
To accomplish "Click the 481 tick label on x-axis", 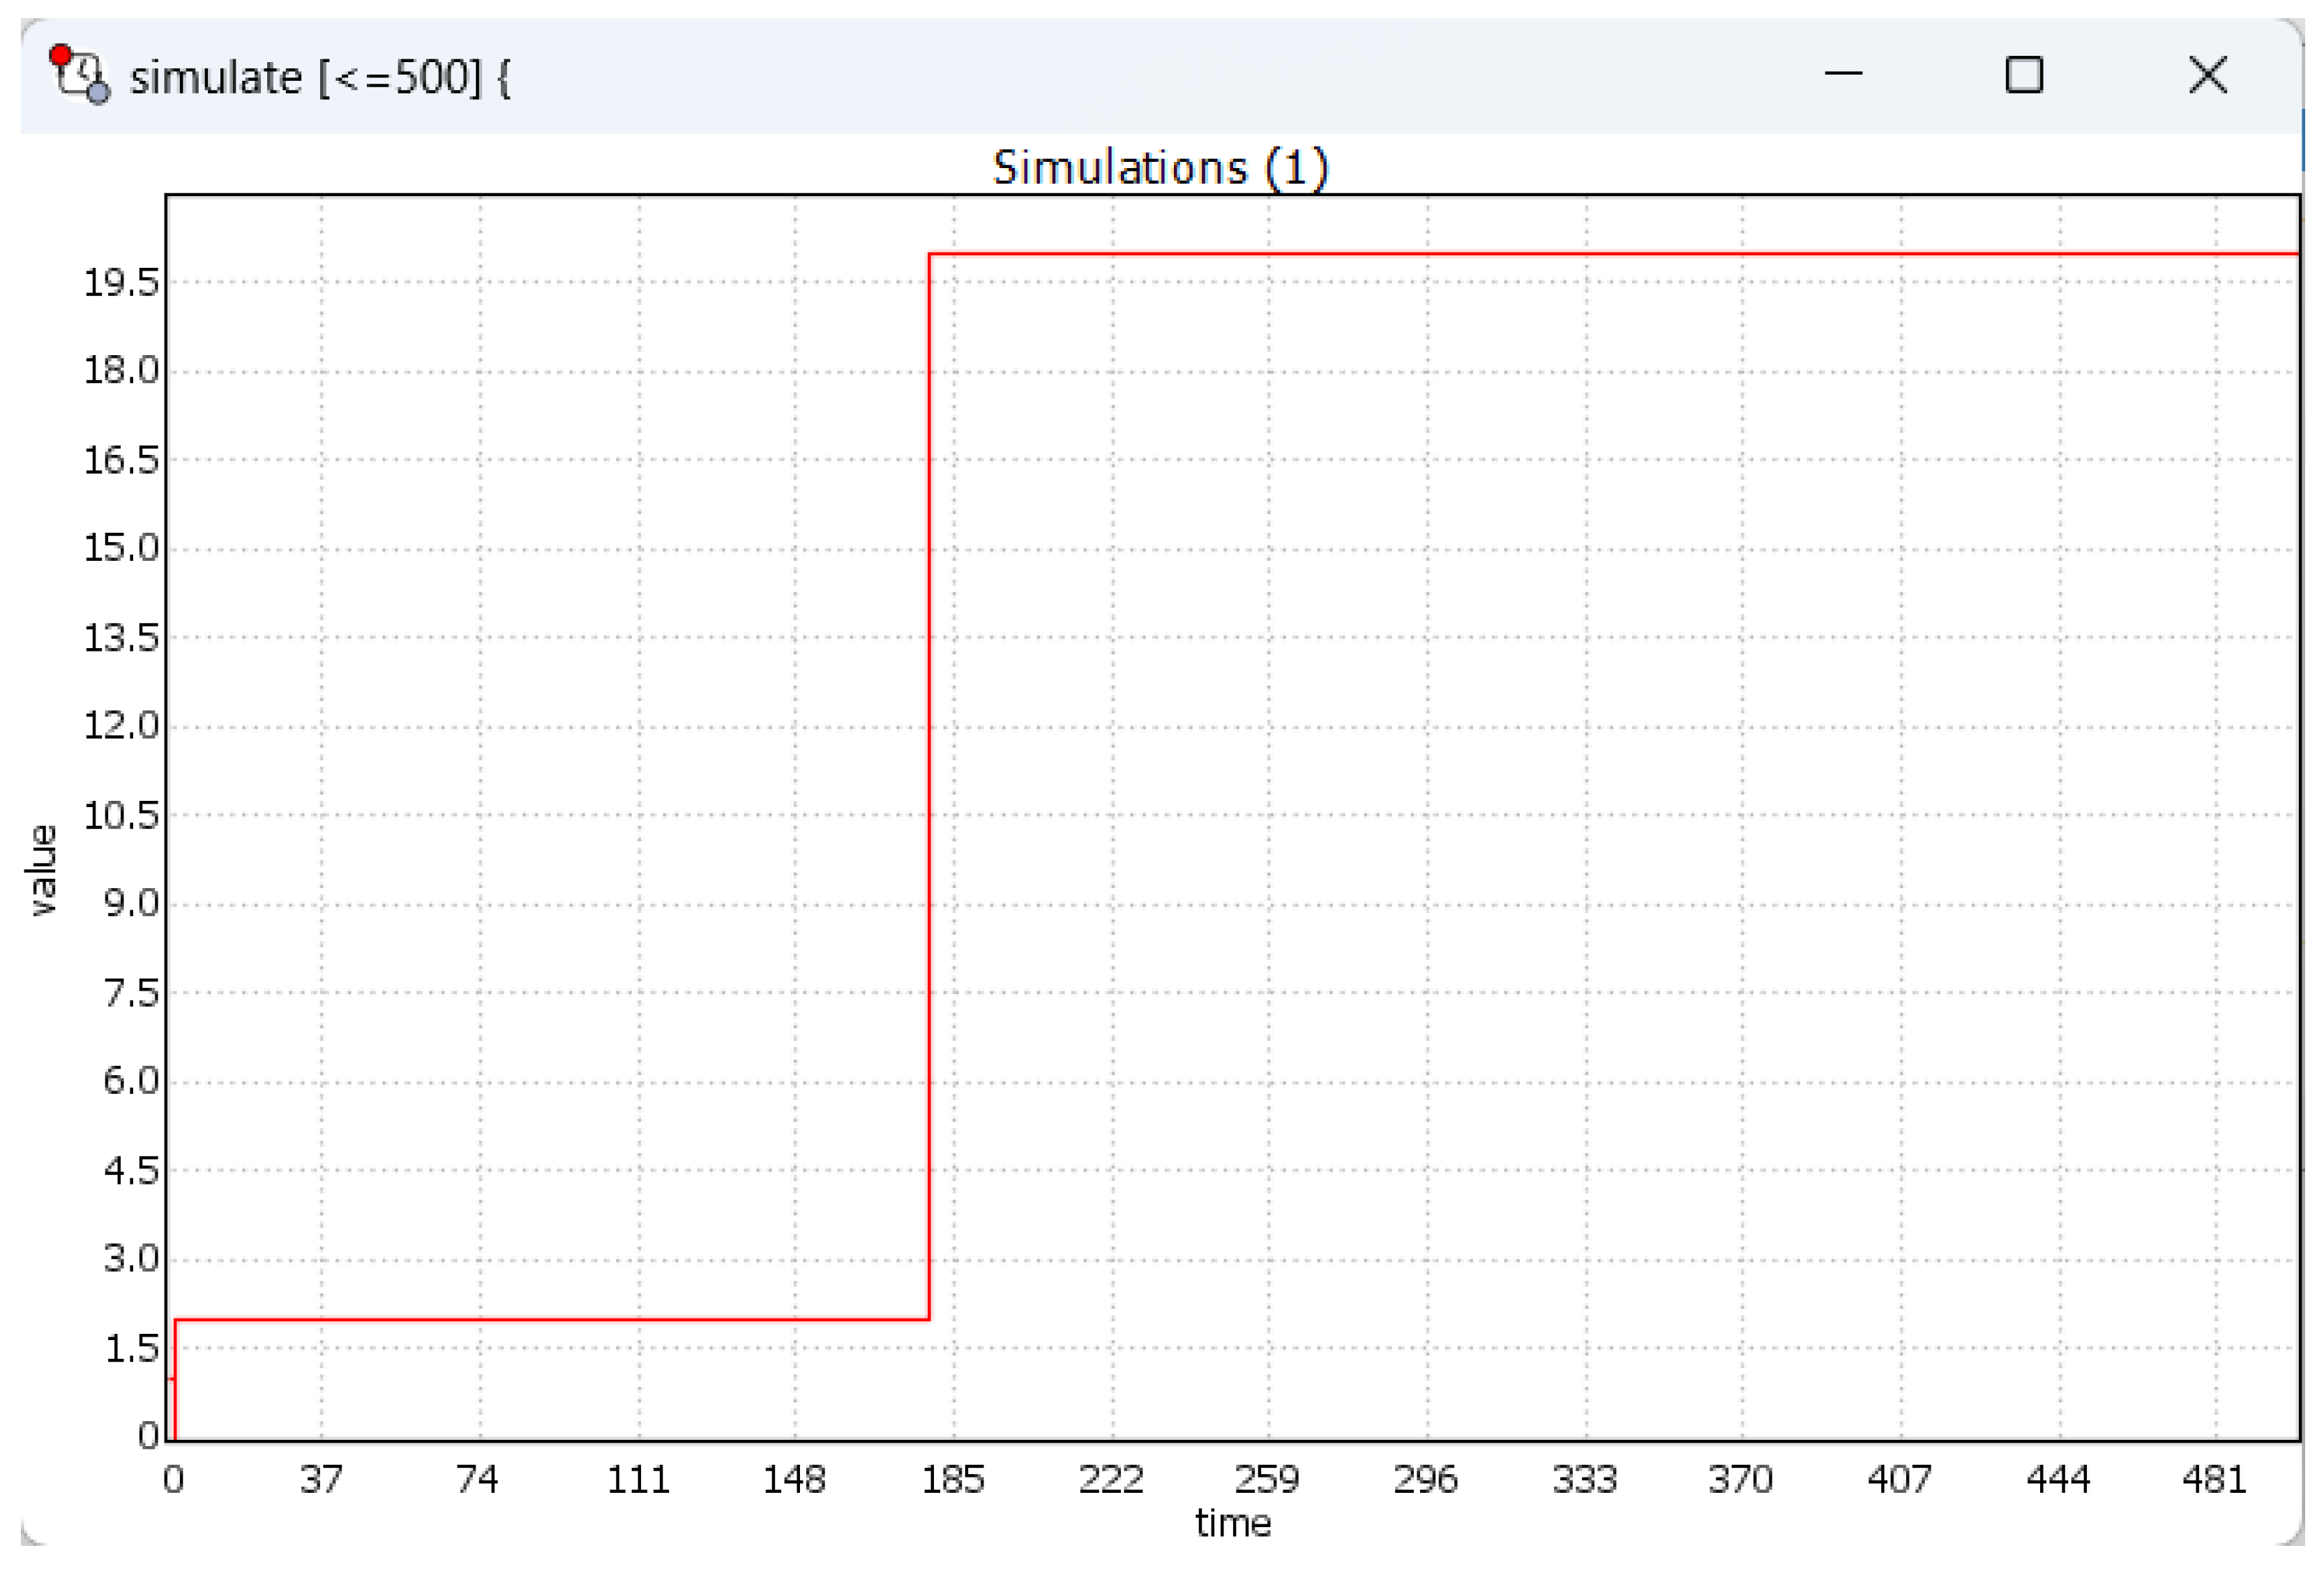I will click(2214, 1479).
